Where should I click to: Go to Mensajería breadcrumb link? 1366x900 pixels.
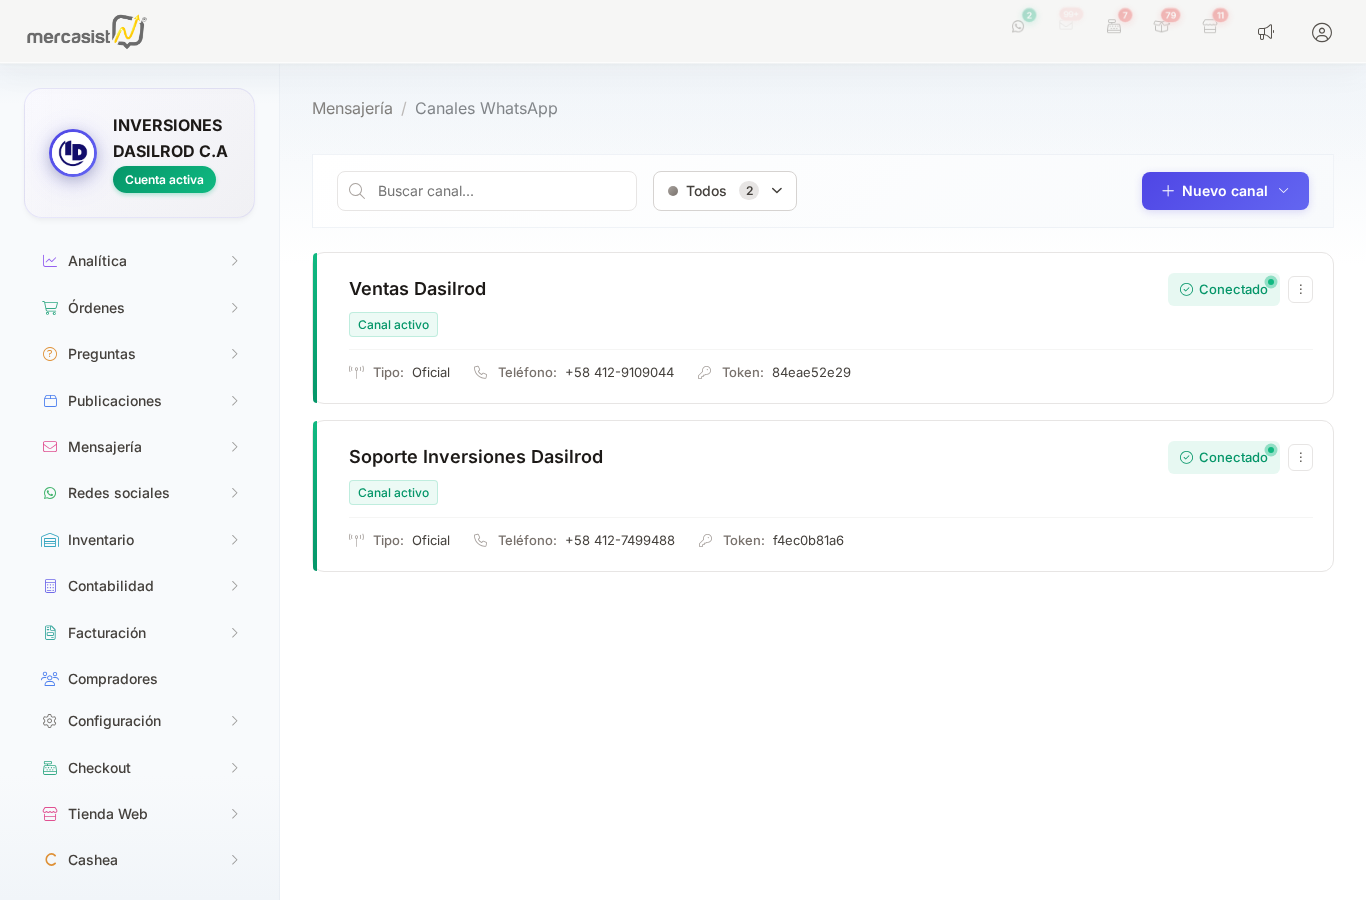pyautogui.click(x=352, y=108)
